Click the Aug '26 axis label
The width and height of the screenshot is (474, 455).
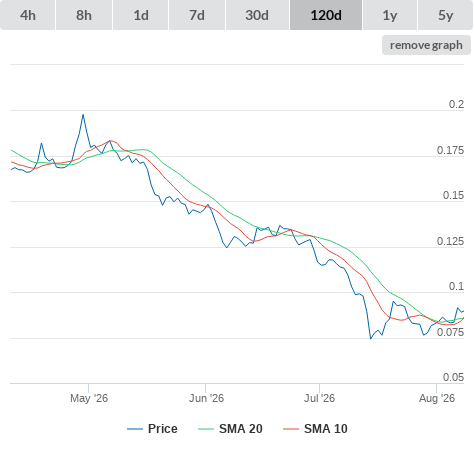click(437, 398)
